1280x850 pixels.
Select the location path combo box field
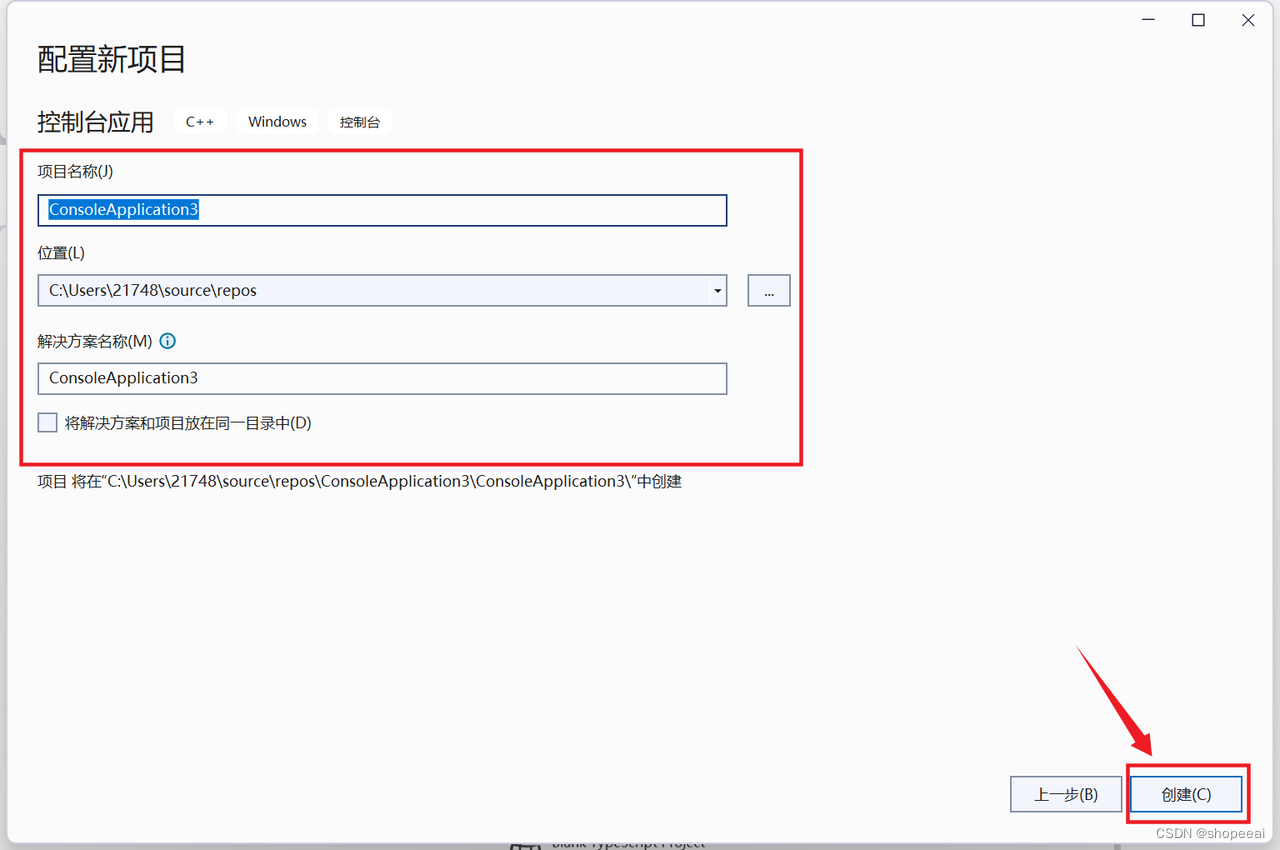382,291
